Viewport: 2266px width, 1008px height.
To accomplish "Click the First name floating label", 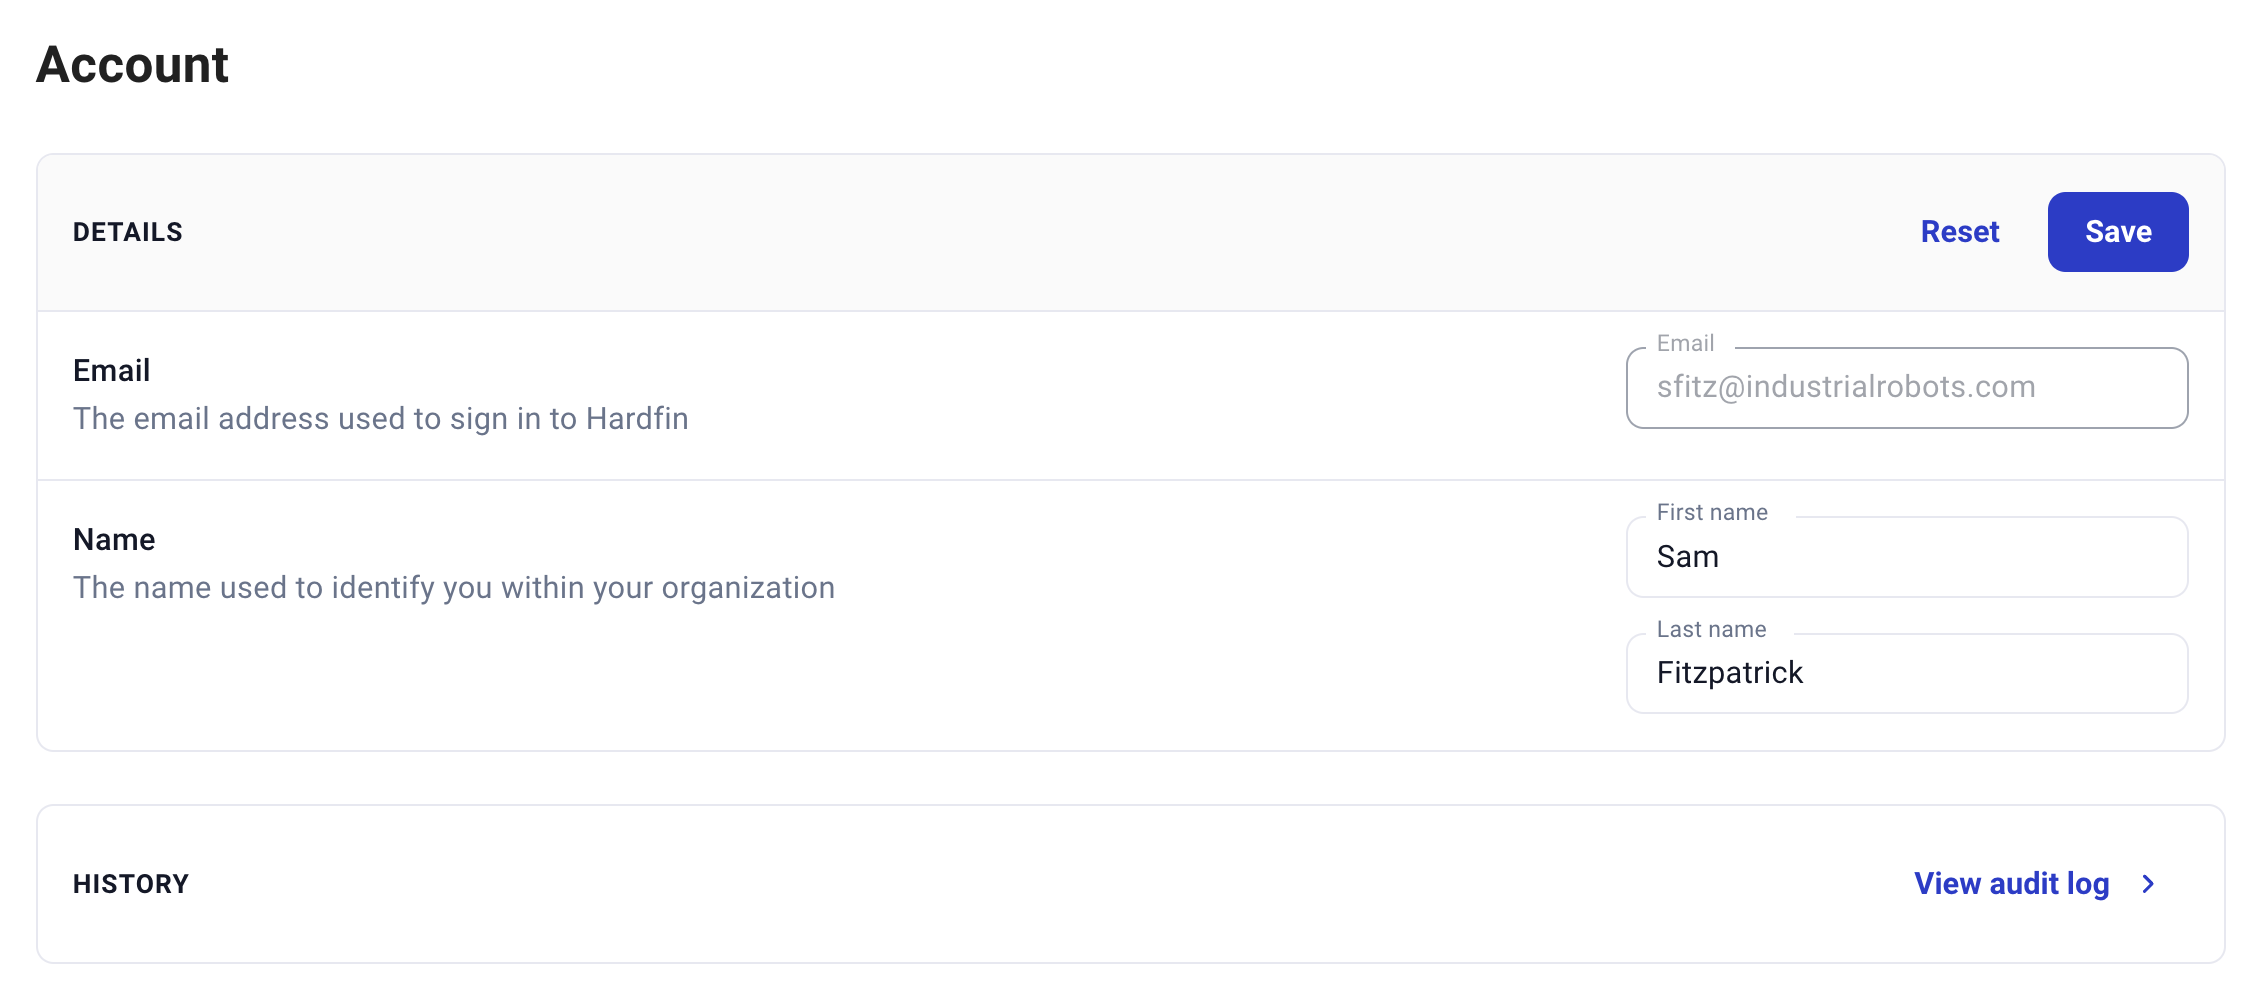I will [x=1712, y=513].
